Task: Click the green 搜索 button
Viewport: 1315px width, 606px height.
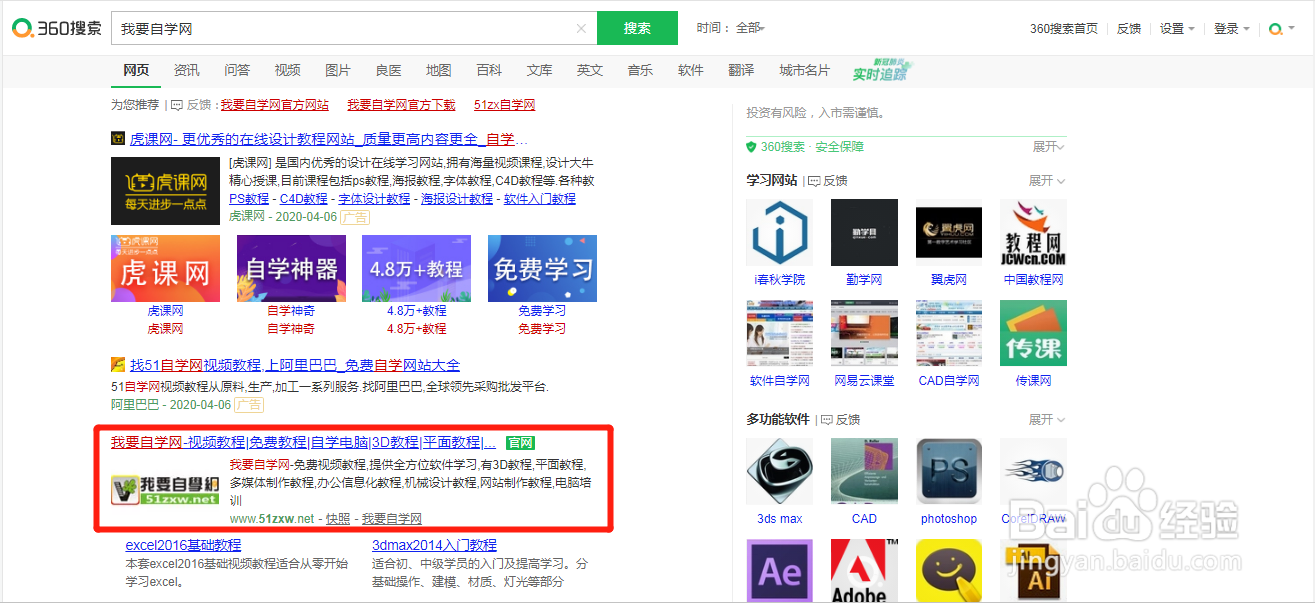Action: click(x=637, y=28)
